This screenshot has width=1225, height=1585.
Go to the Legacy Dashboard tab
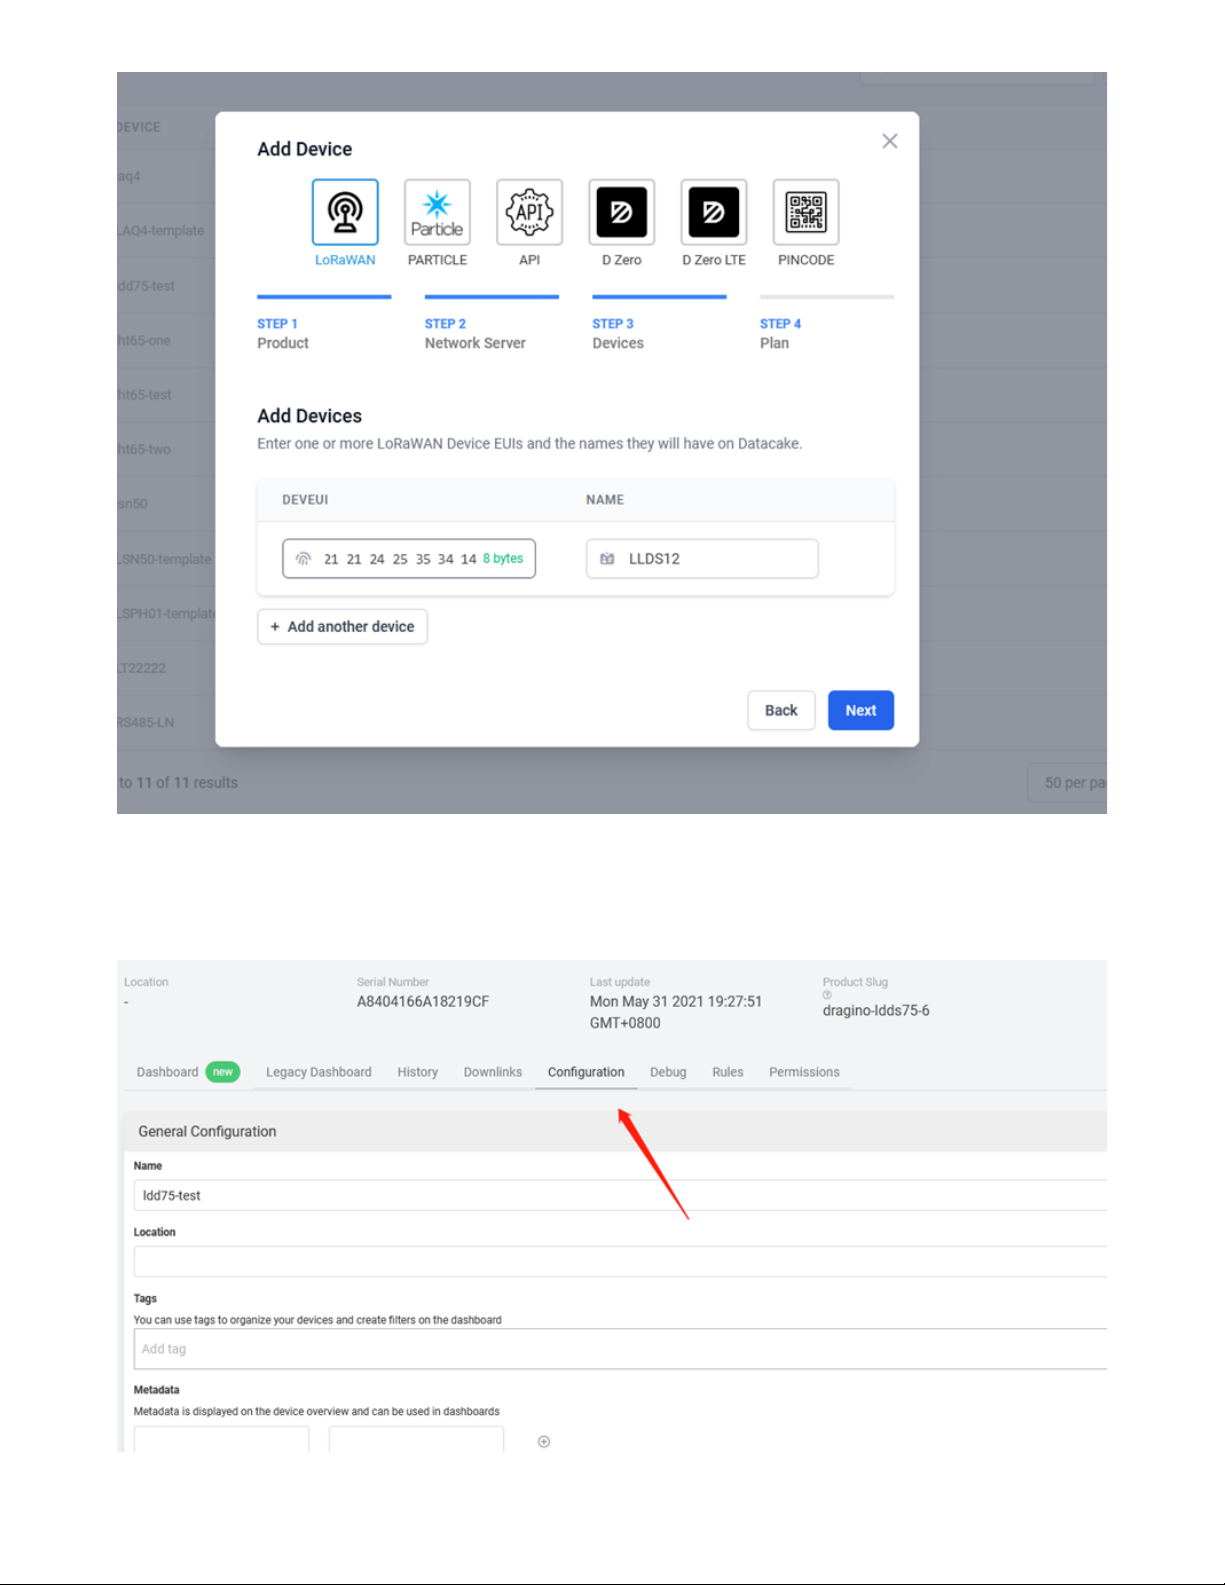pyautogui.click(x=319, y=1072)
